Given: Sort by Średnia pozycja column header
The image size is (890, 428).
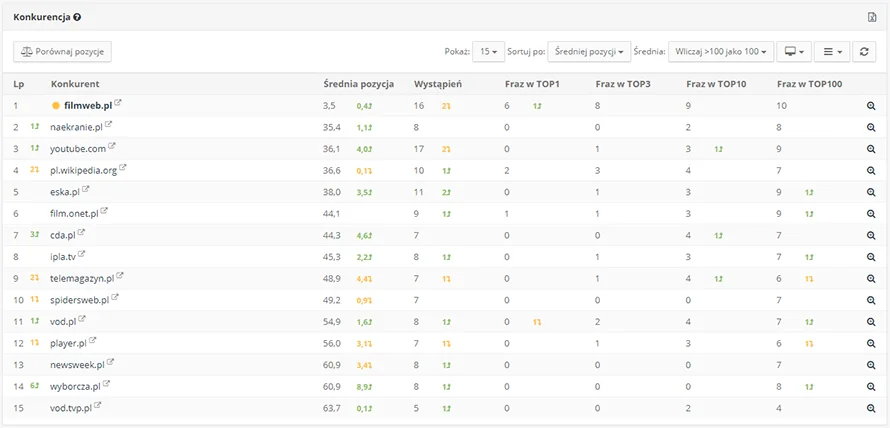Looking at the screenshot, I should point(359,83).
